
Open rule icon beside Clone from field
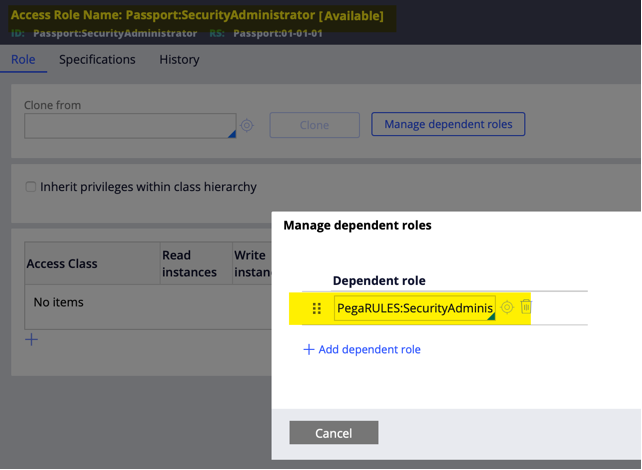point(246,125)
